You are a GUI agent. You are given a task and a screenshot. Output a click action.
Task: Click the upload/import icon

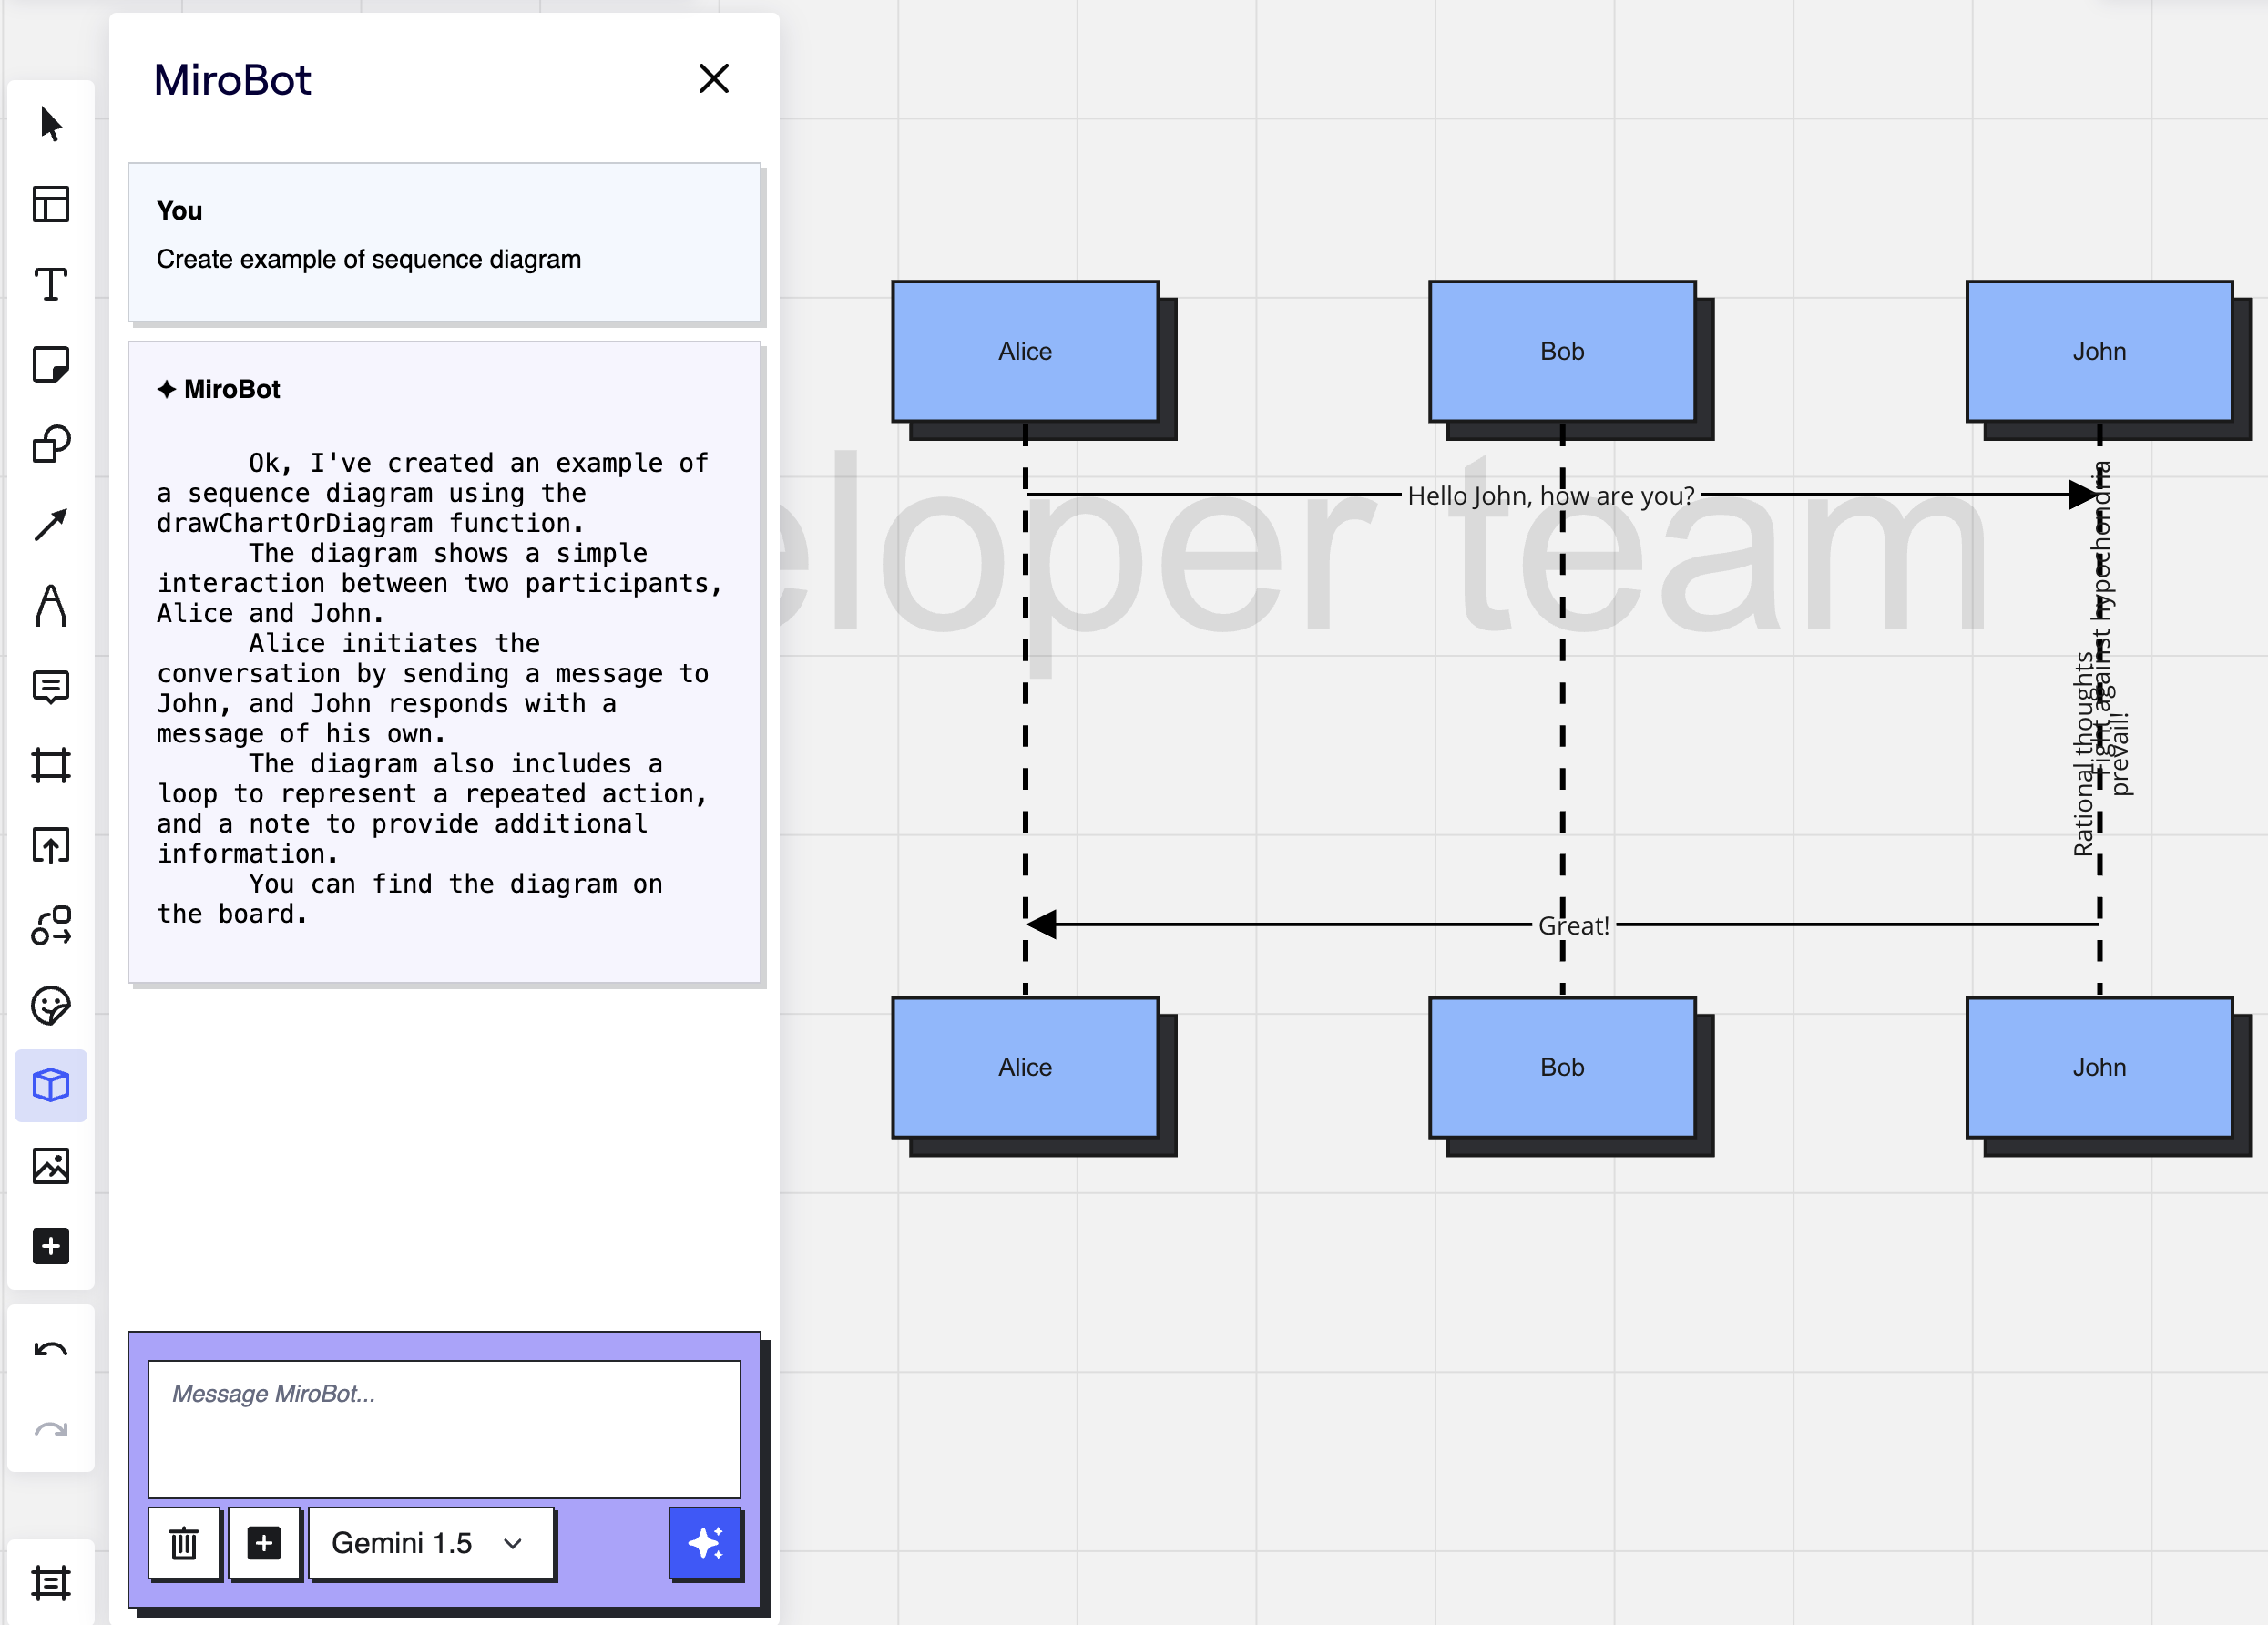pyautogui.click(x=50, y=846)
